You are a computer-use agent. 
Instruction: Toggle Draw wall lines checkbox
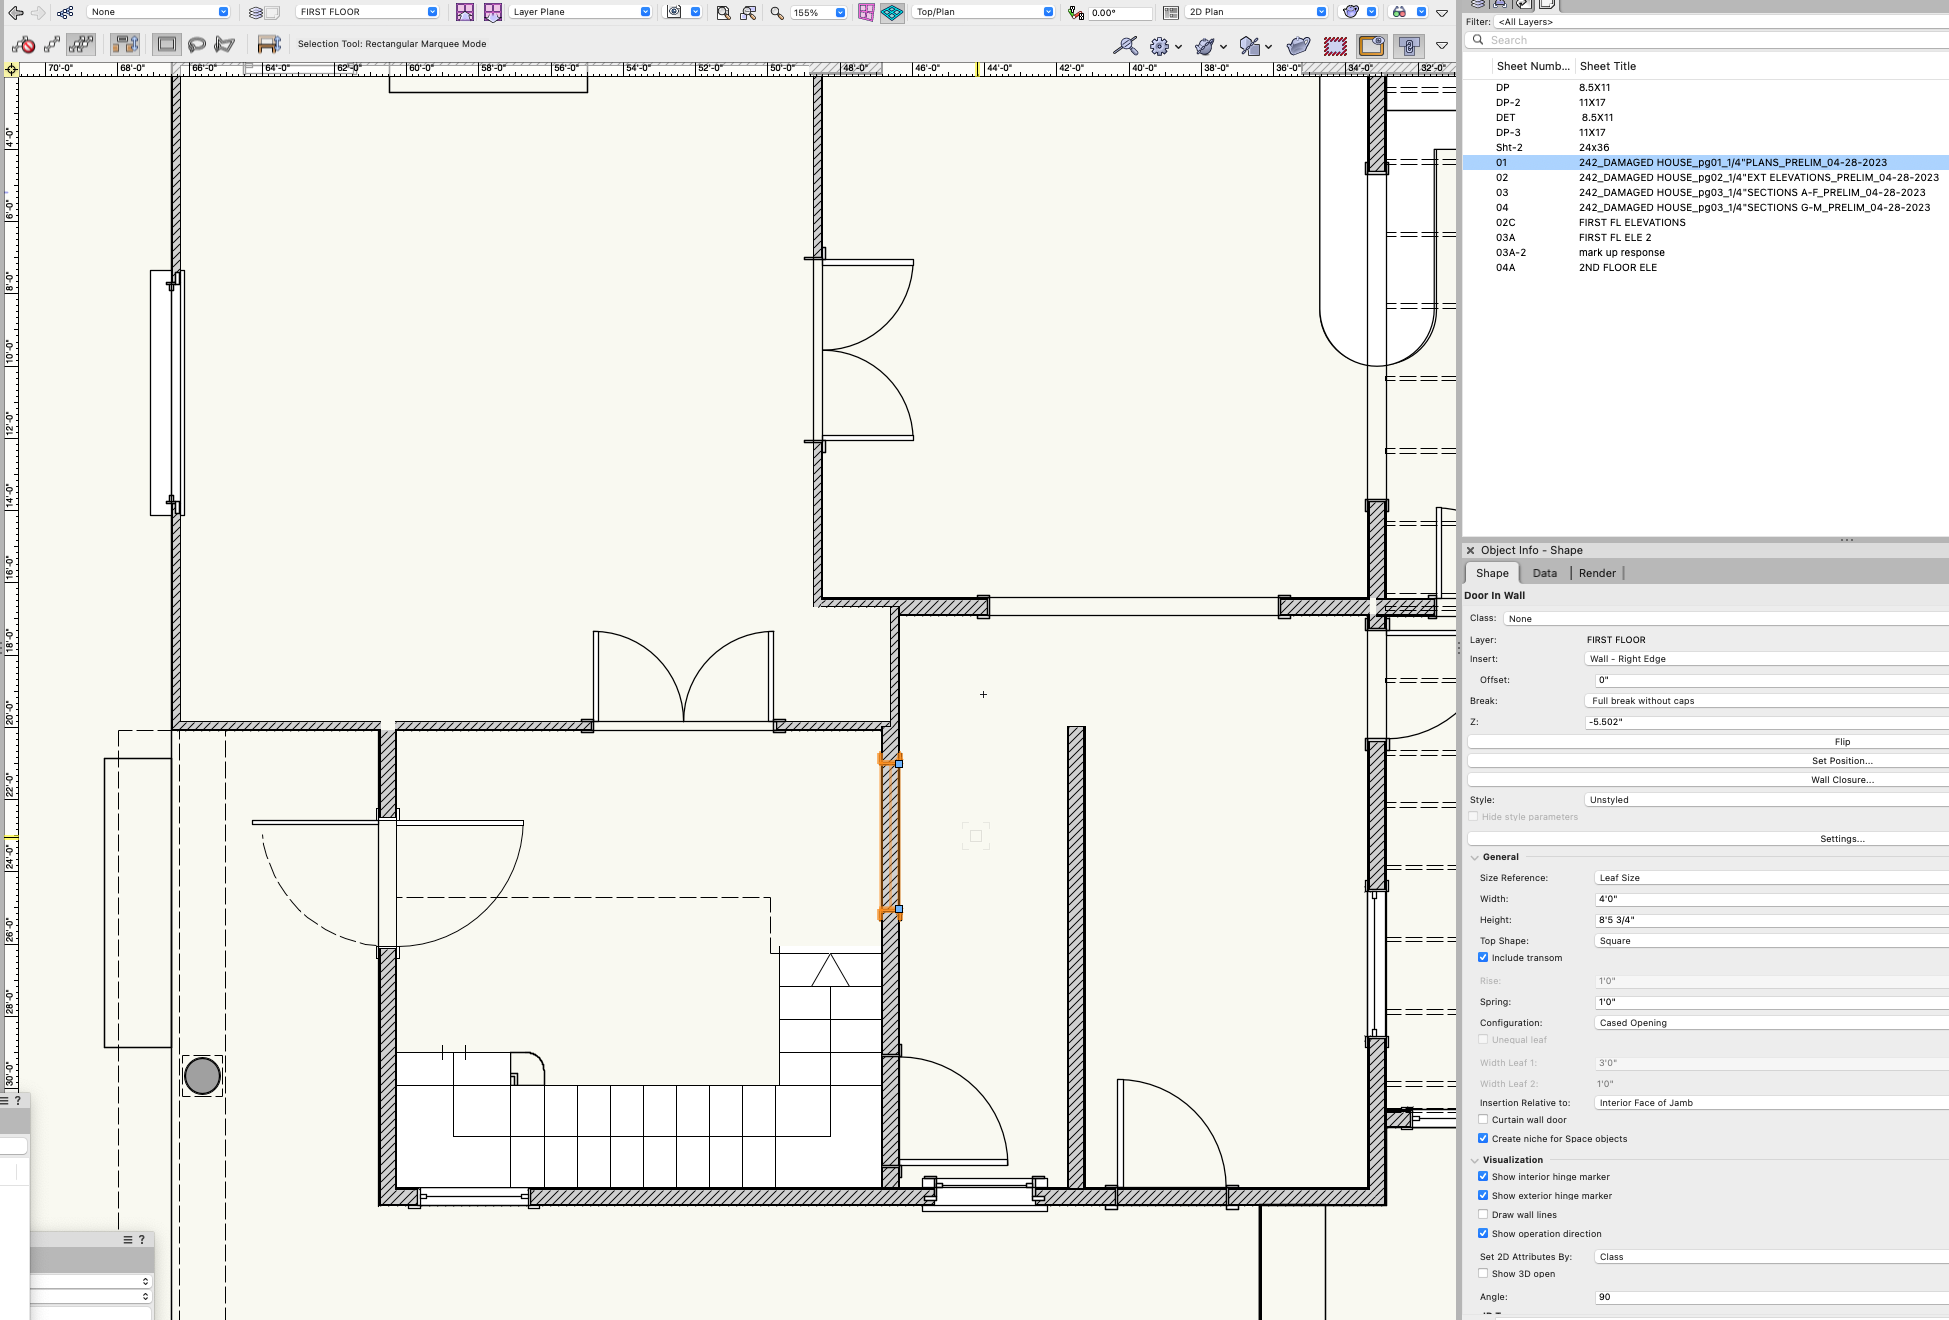pyautogui.click(x=1483, y=1215)
